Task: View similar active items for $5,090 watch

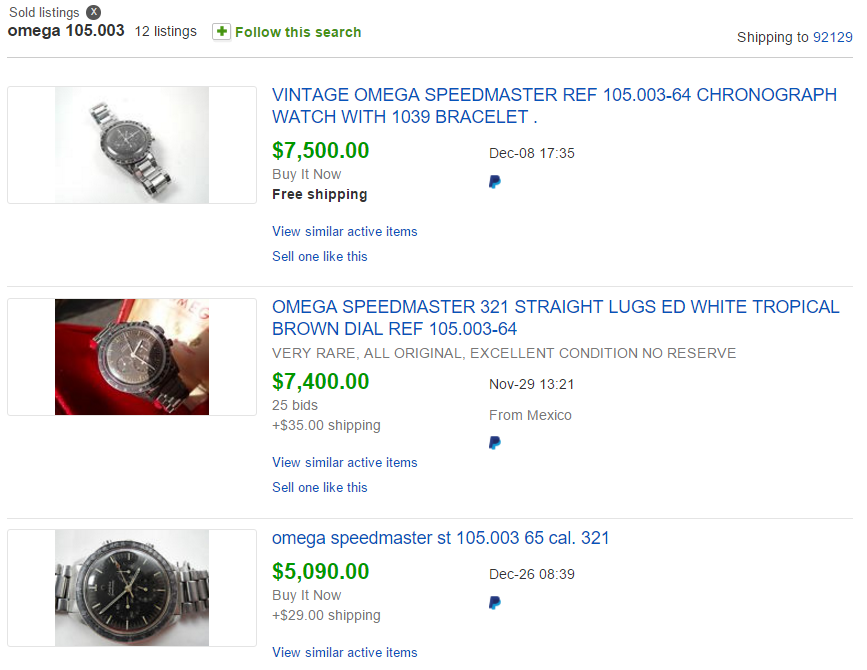Action: point(345,652)
